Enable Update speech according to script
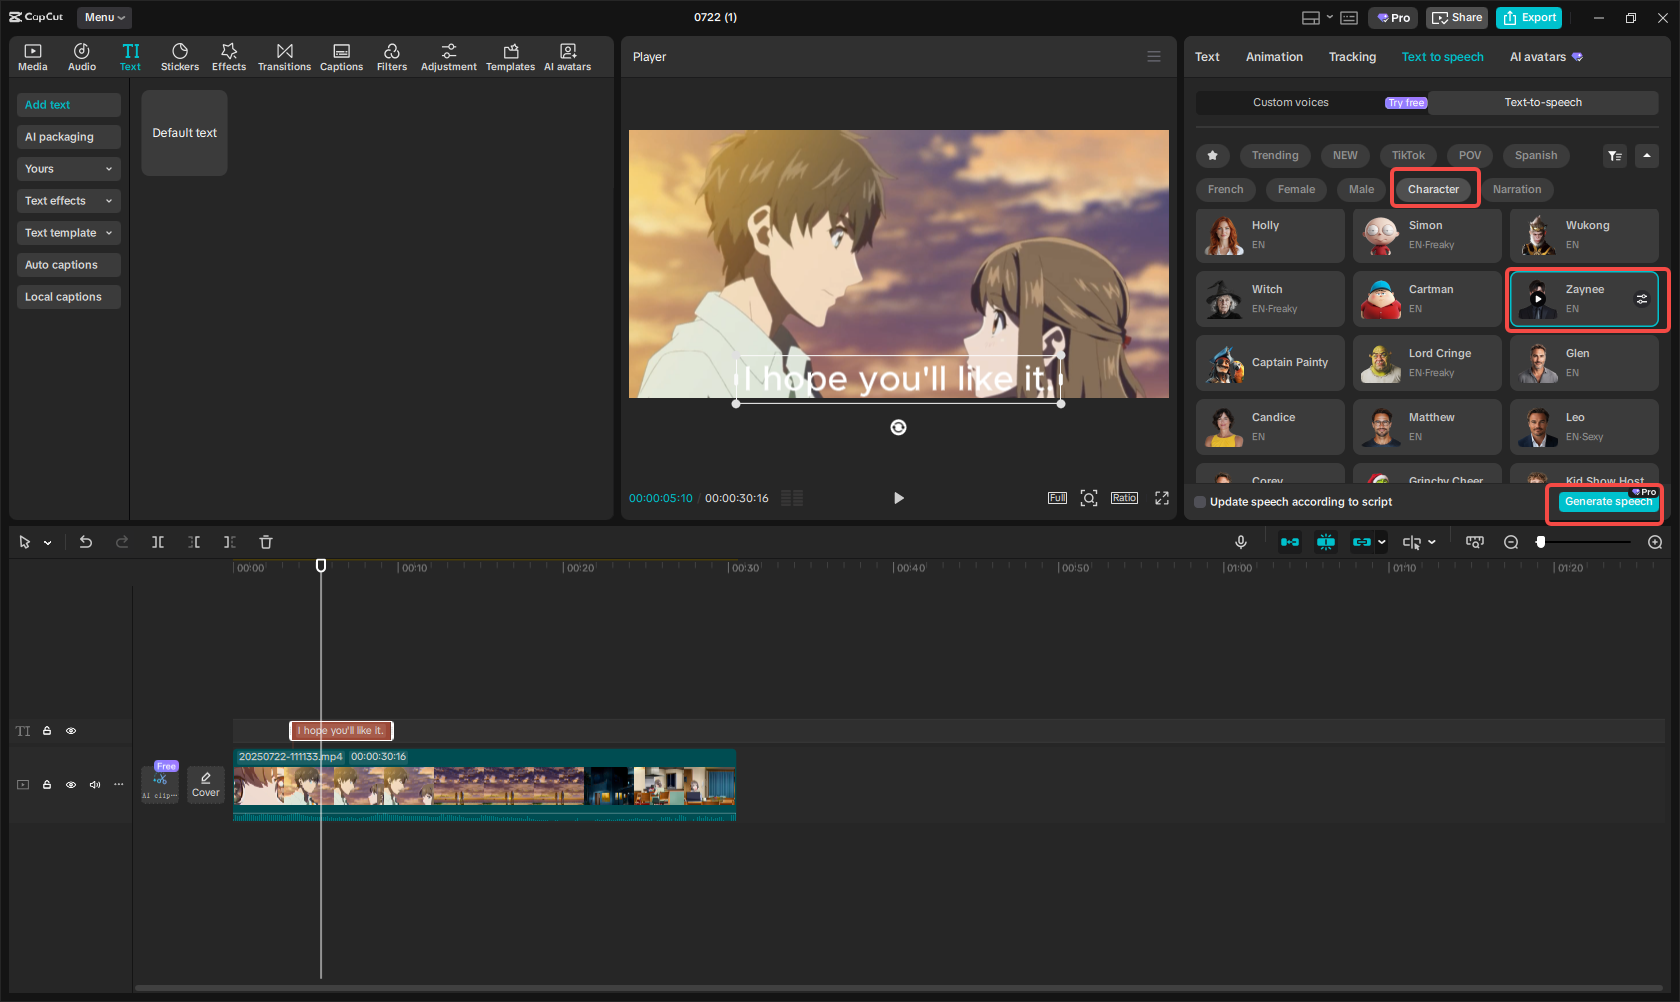The height and width of the screenshot is (1002, 1680). pyautogui.click(x=1200, y=501)
